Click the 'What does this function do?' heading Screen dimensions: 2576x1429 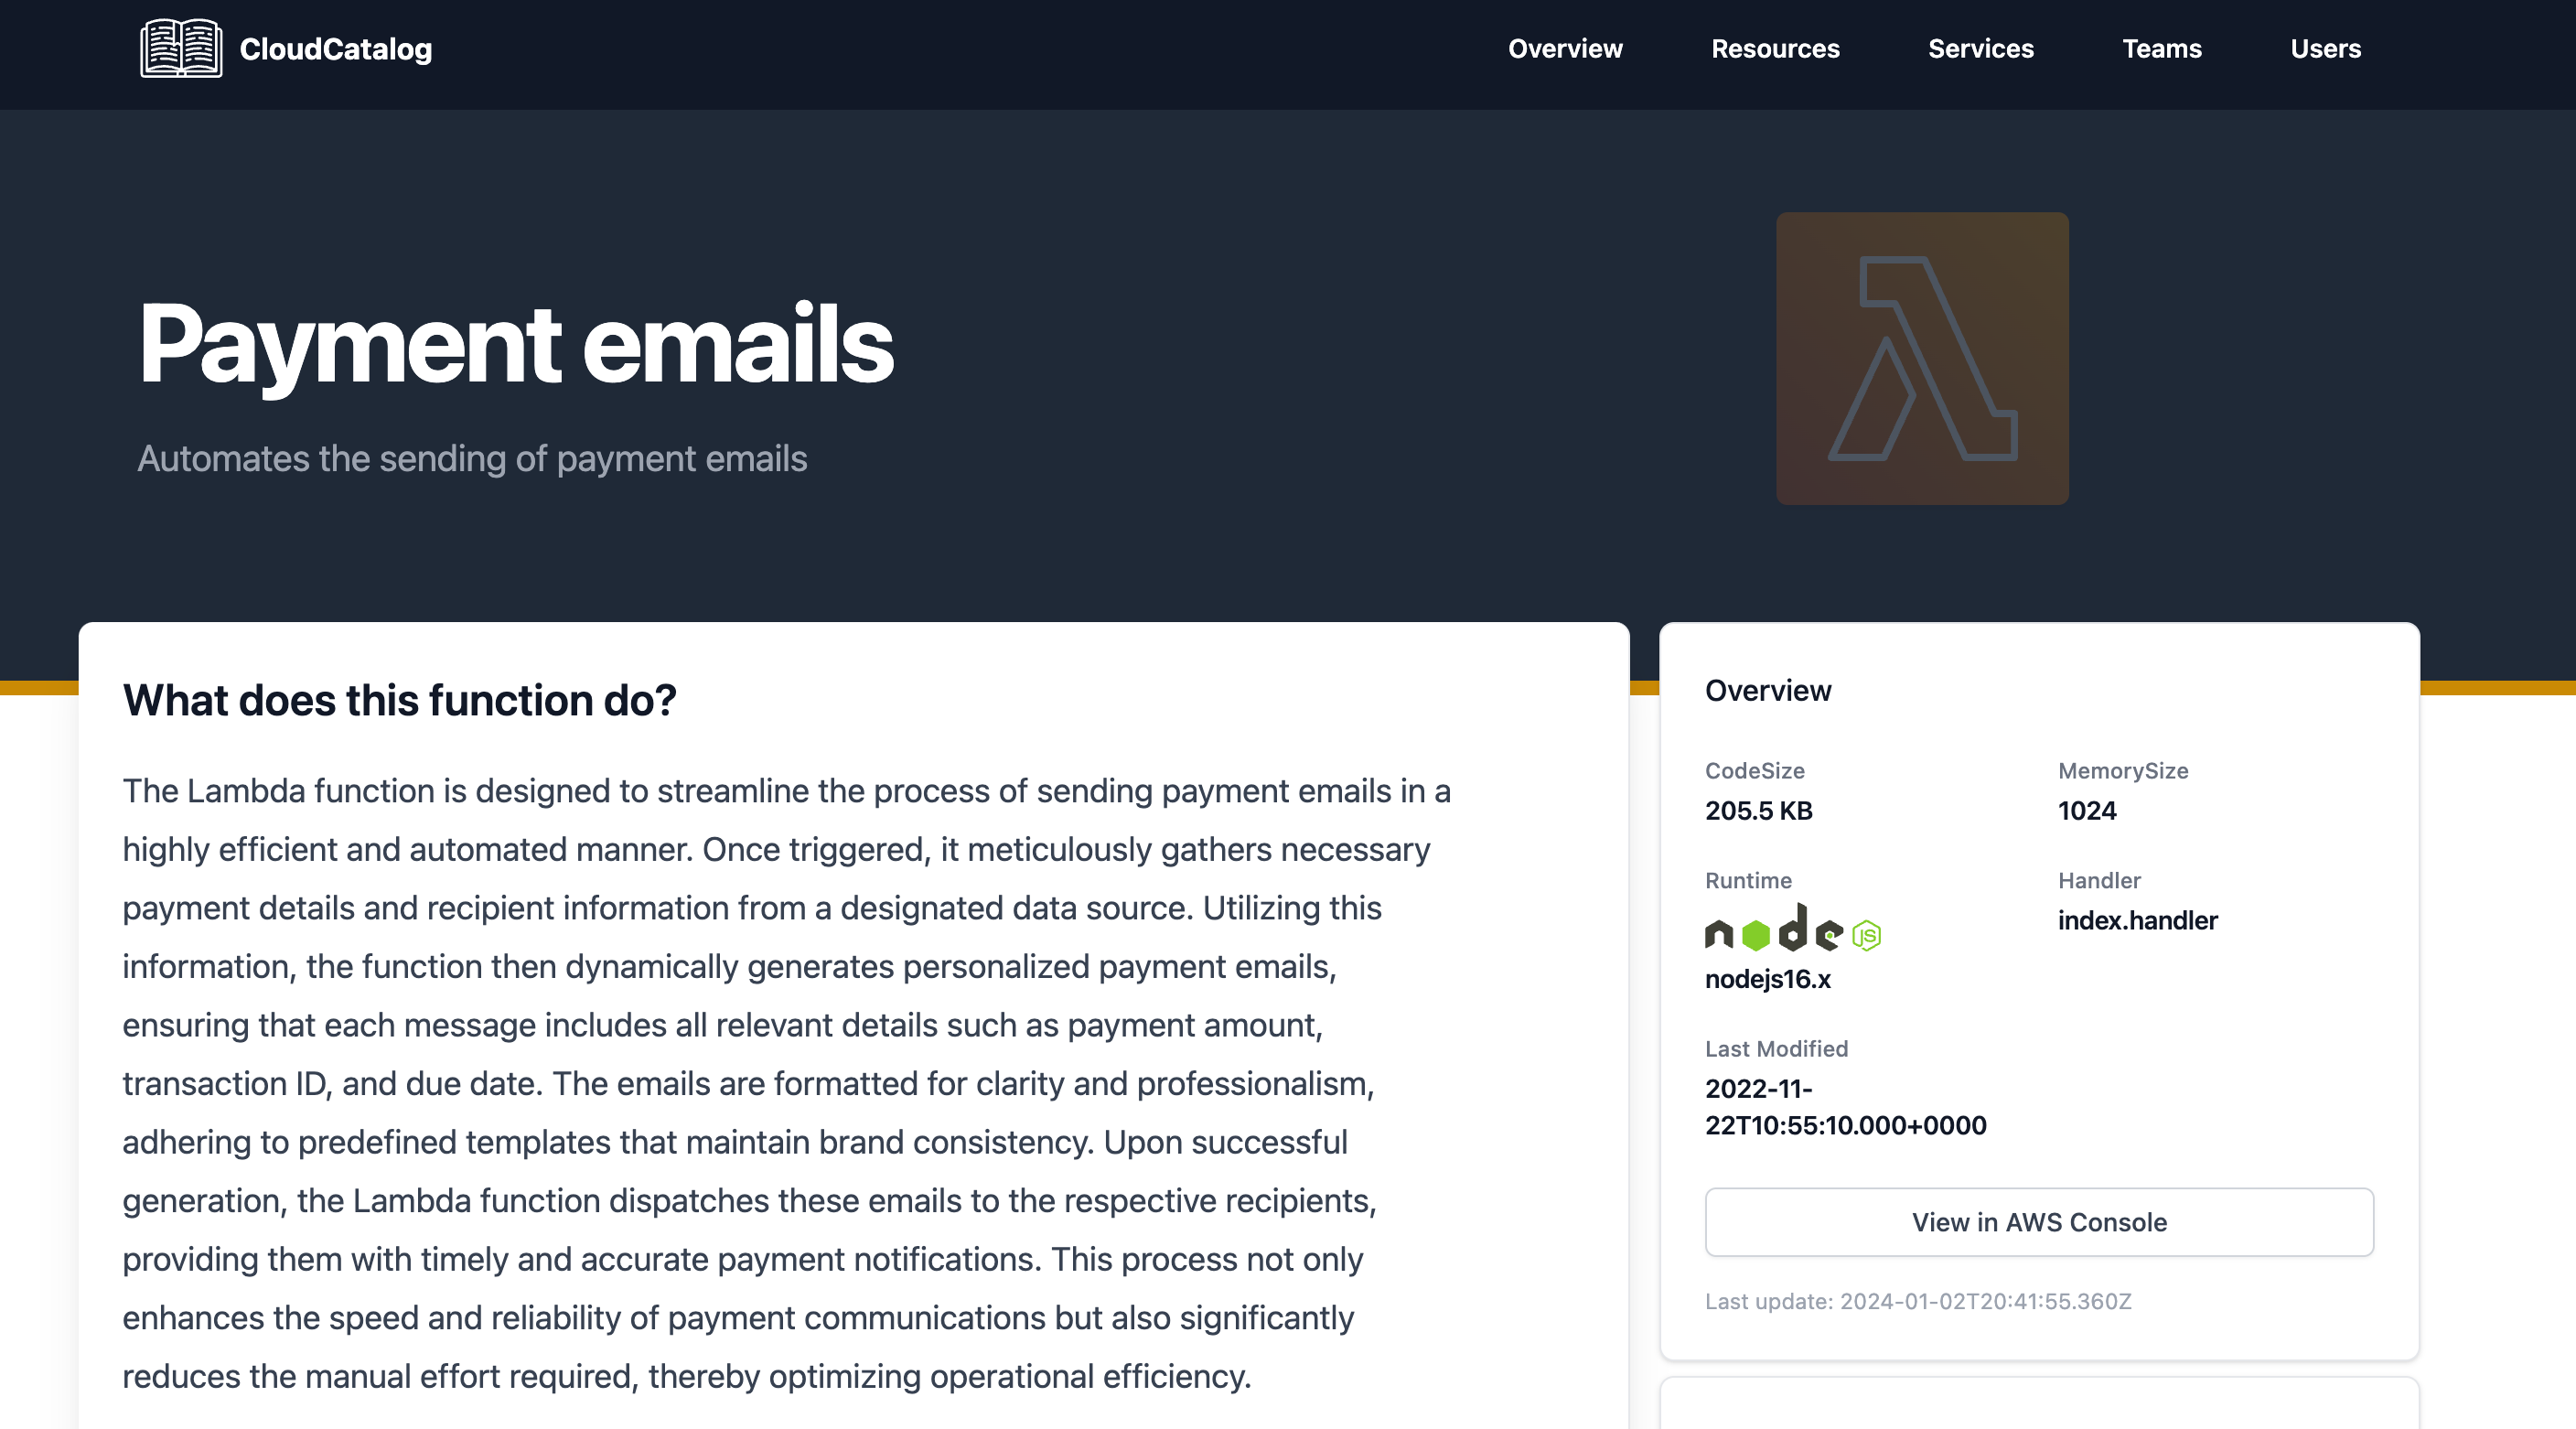click(x=399, y=700)
